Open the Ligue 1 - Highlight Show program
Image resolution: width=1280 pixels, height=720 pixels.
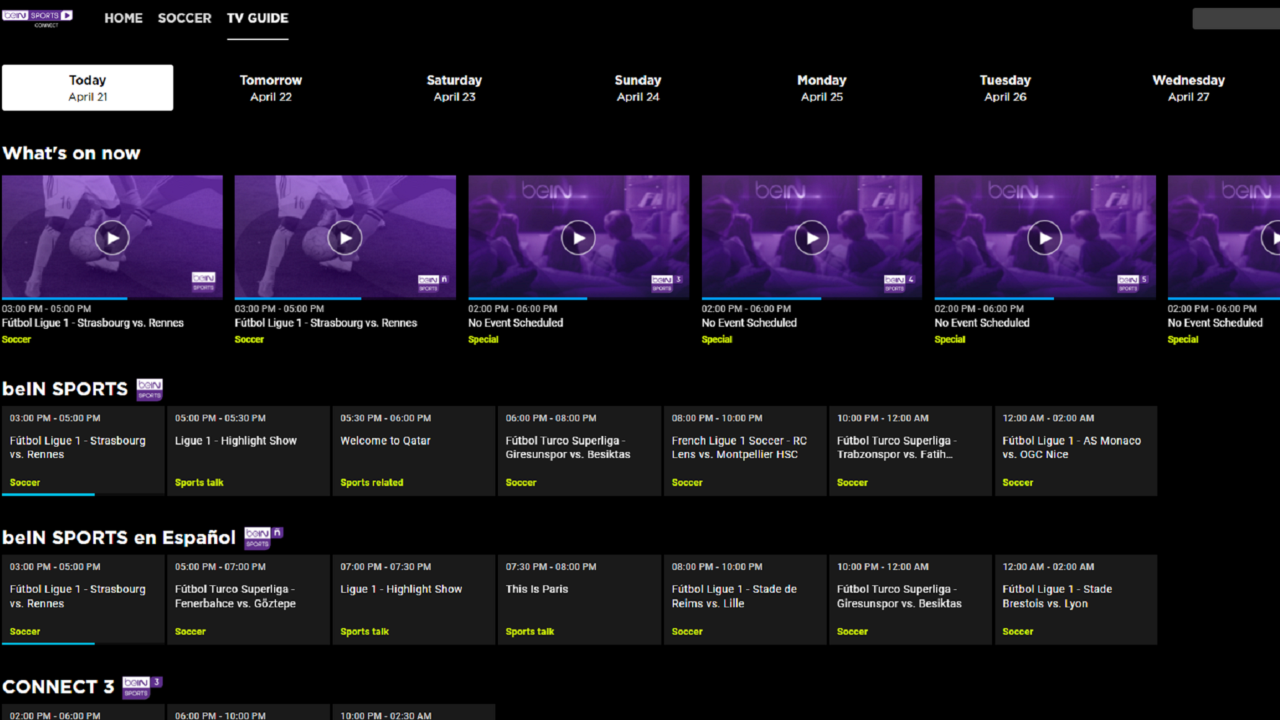247,450
